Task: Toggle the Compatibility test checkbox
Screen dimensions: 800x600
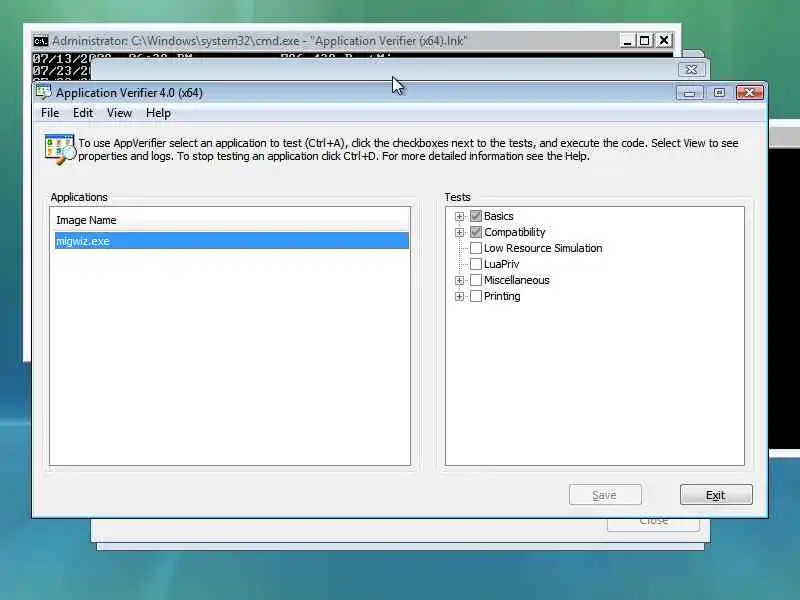Action: pos(476,232)
